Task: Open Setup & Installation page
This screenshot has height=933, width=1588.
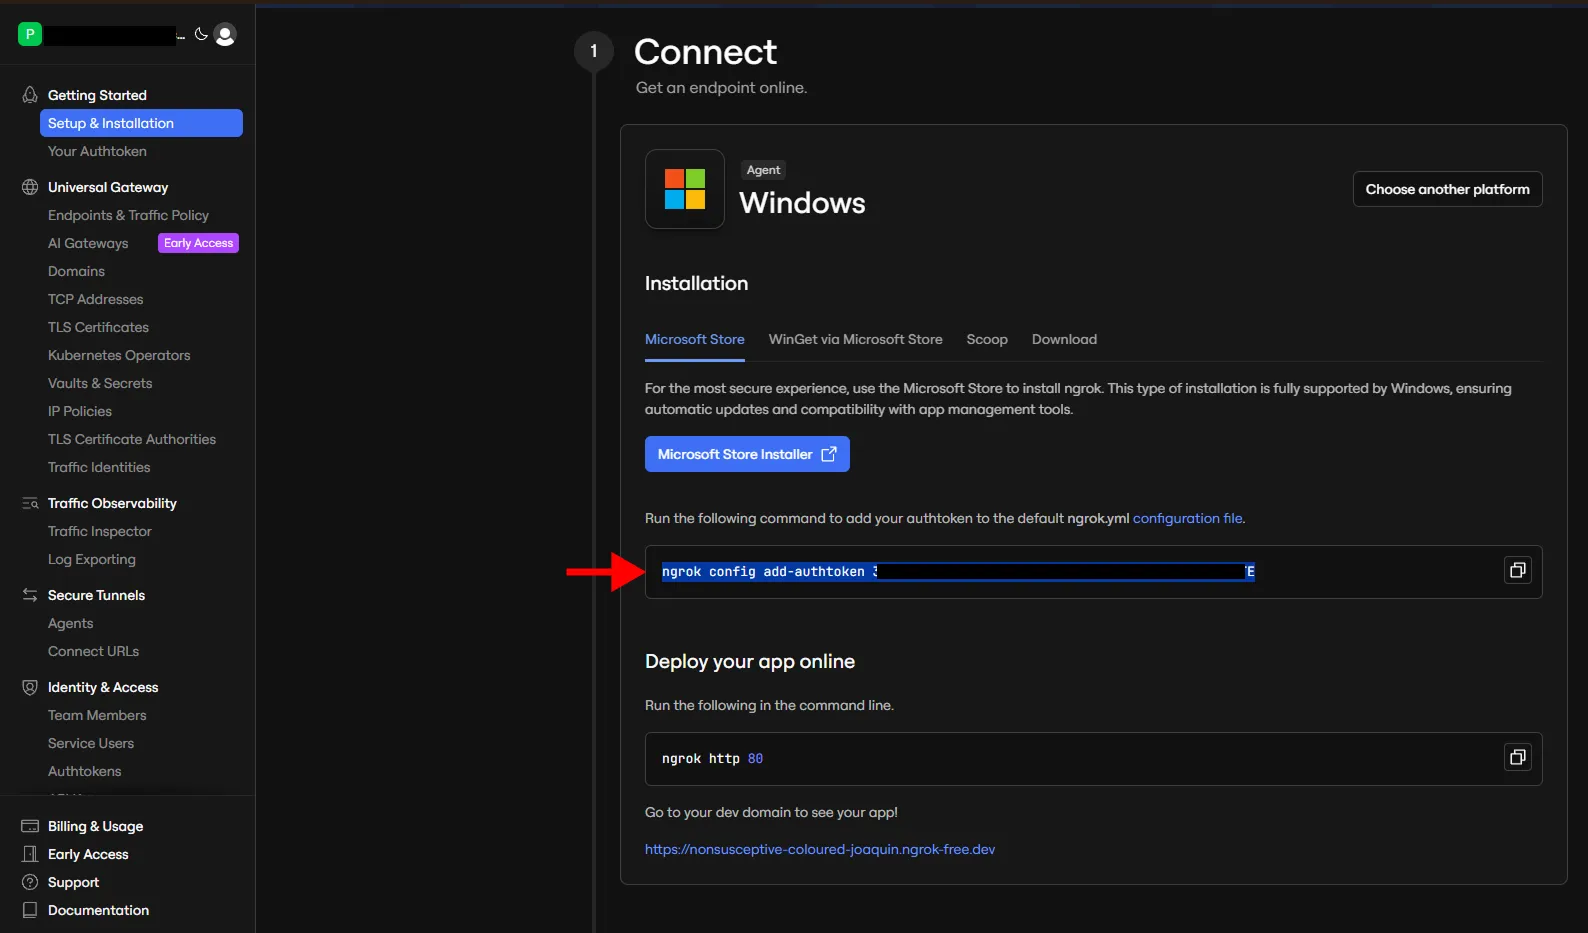Action: [141, 123]
